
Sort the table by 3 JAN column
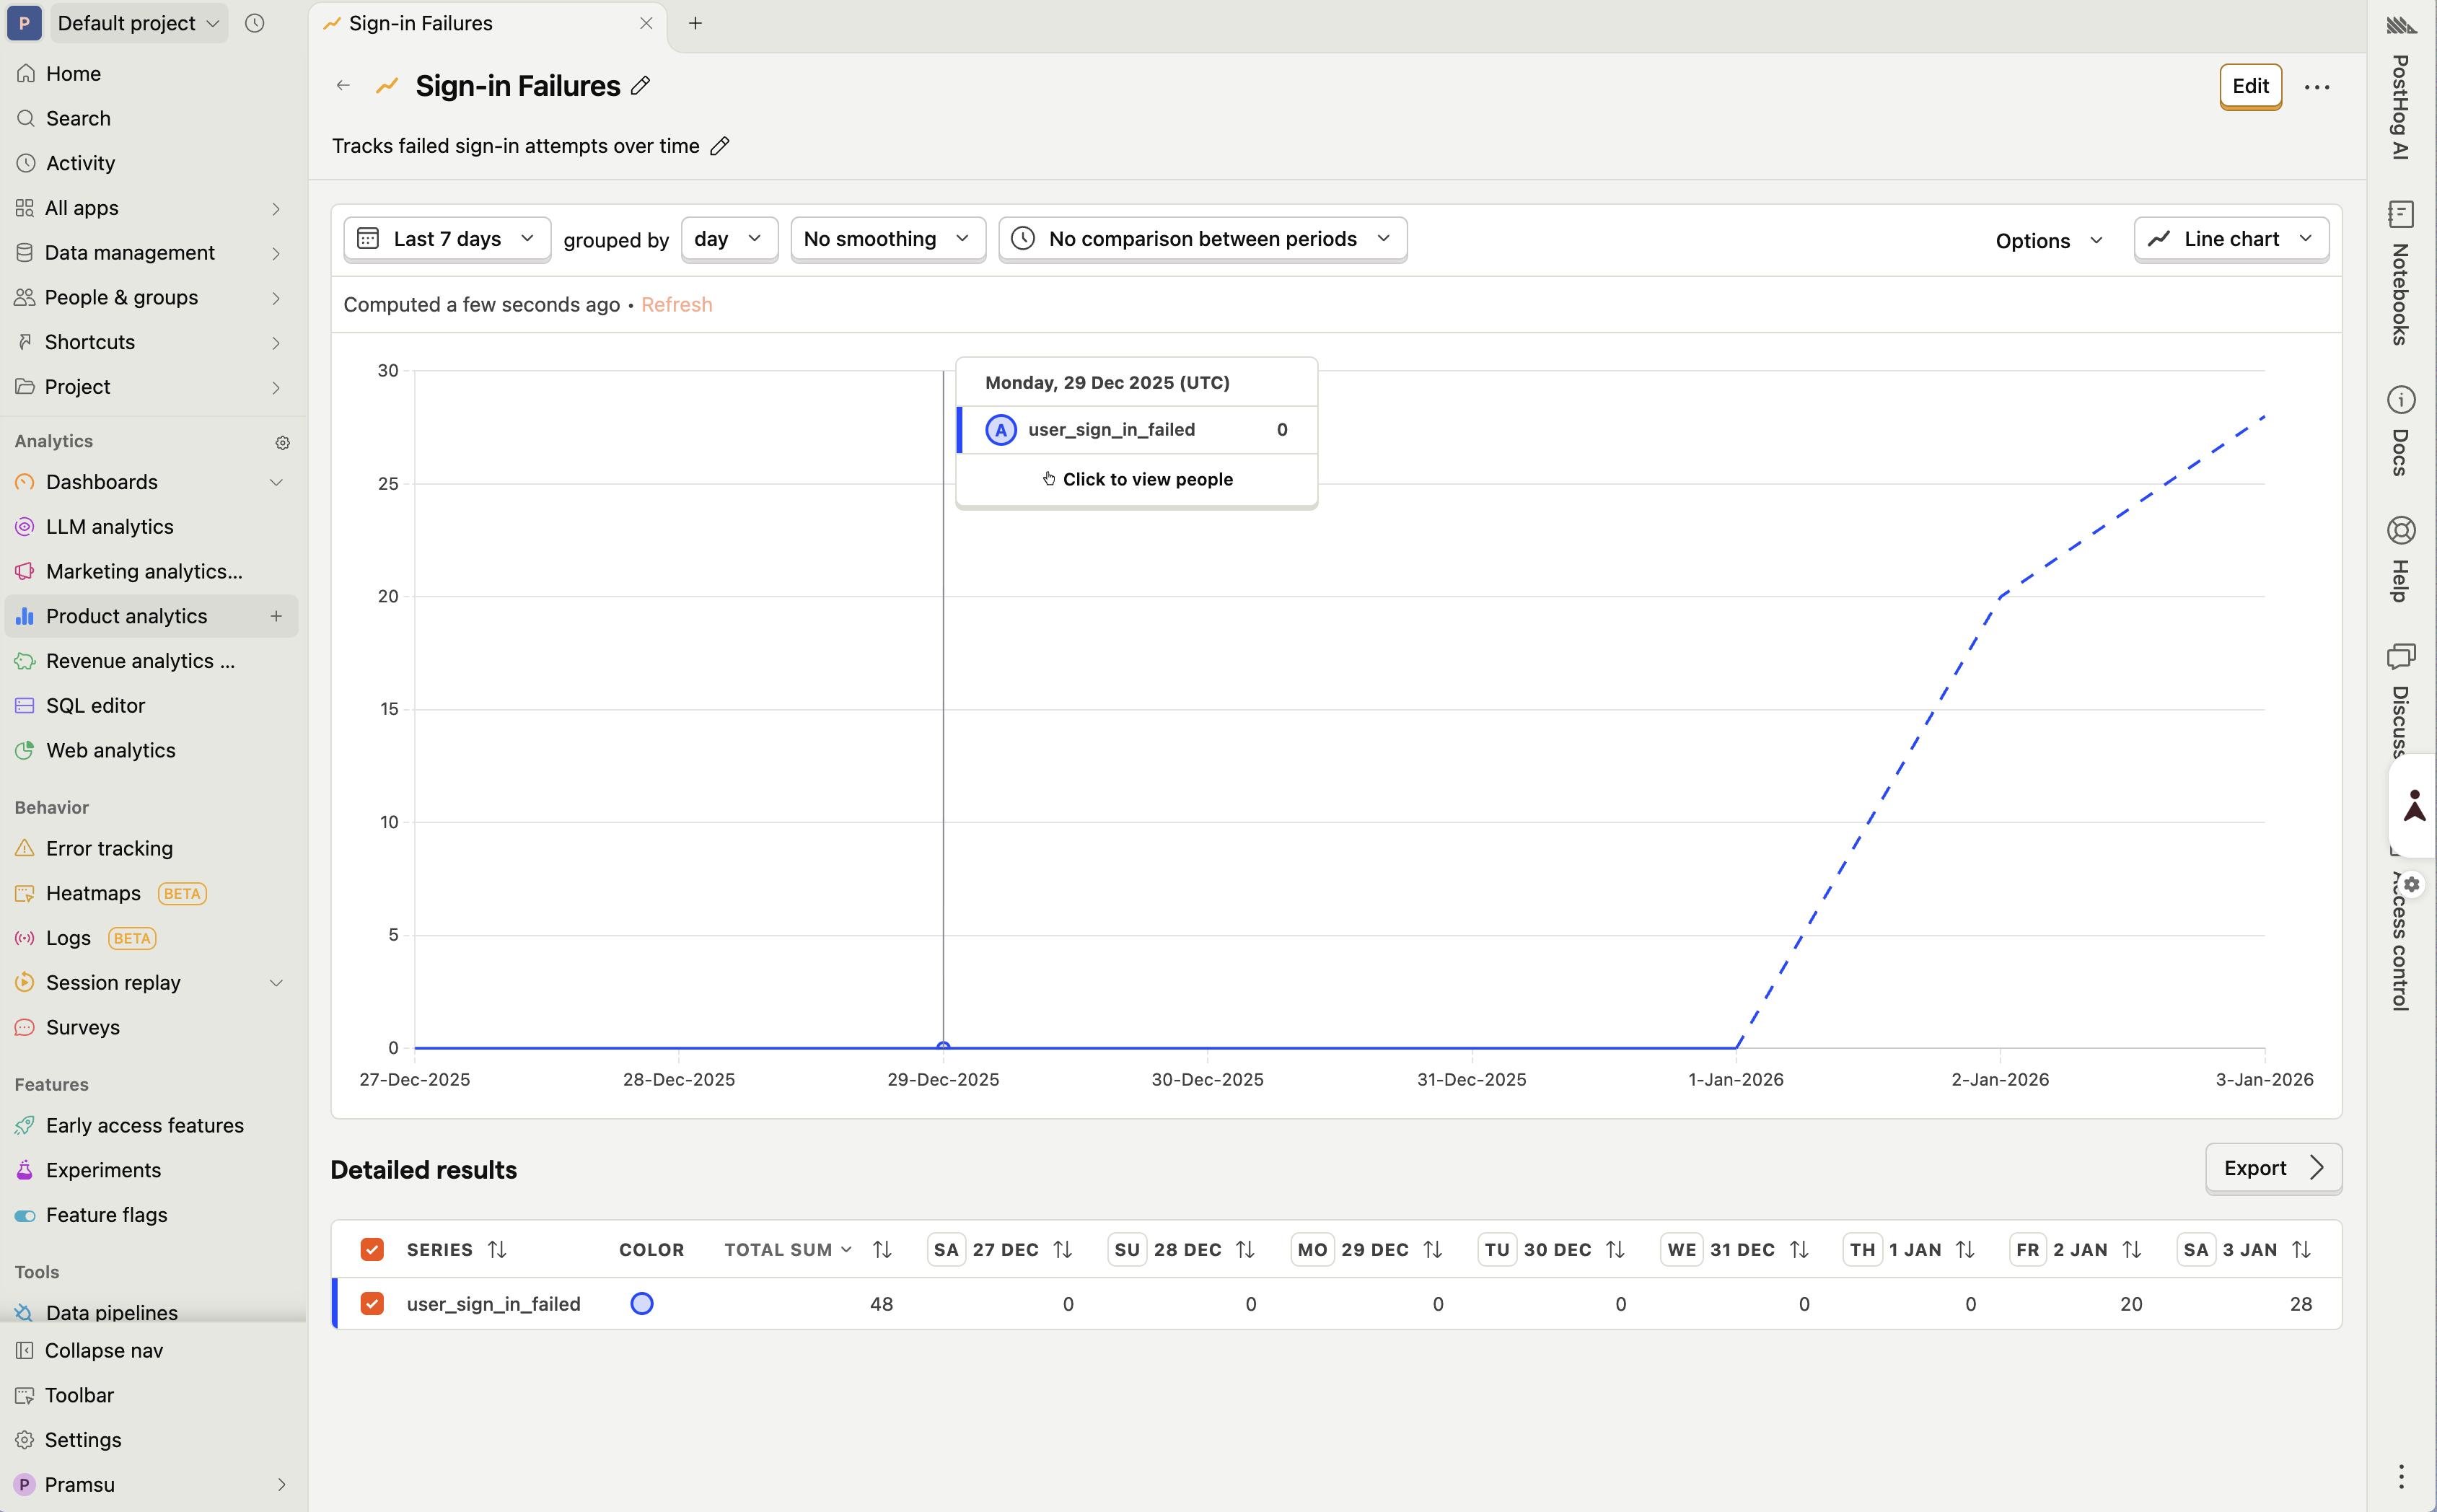tap(2301, 1249)
